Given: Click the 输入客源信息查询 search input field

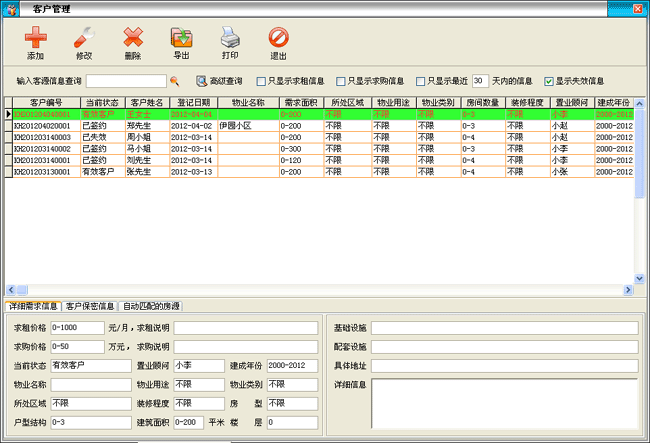Looking at the screenshot, I should (x=126, y=81).
